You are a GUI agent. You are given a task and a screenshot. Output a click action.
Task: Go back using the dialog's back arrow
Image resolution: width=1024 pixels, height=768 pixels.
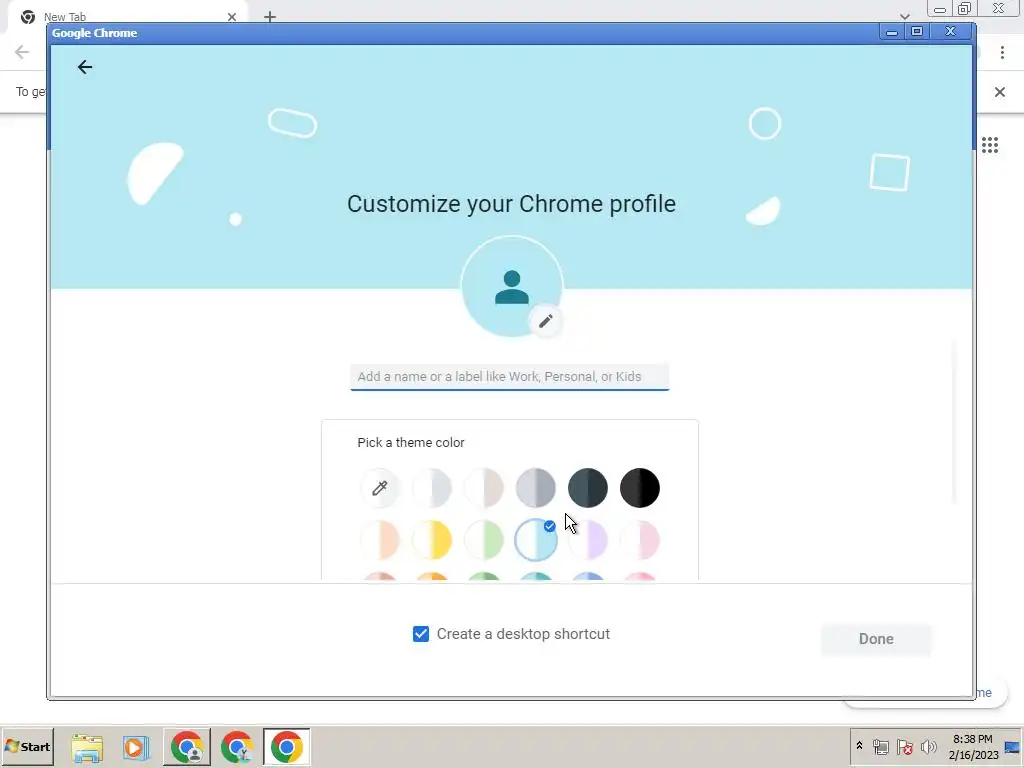[84, 67]
